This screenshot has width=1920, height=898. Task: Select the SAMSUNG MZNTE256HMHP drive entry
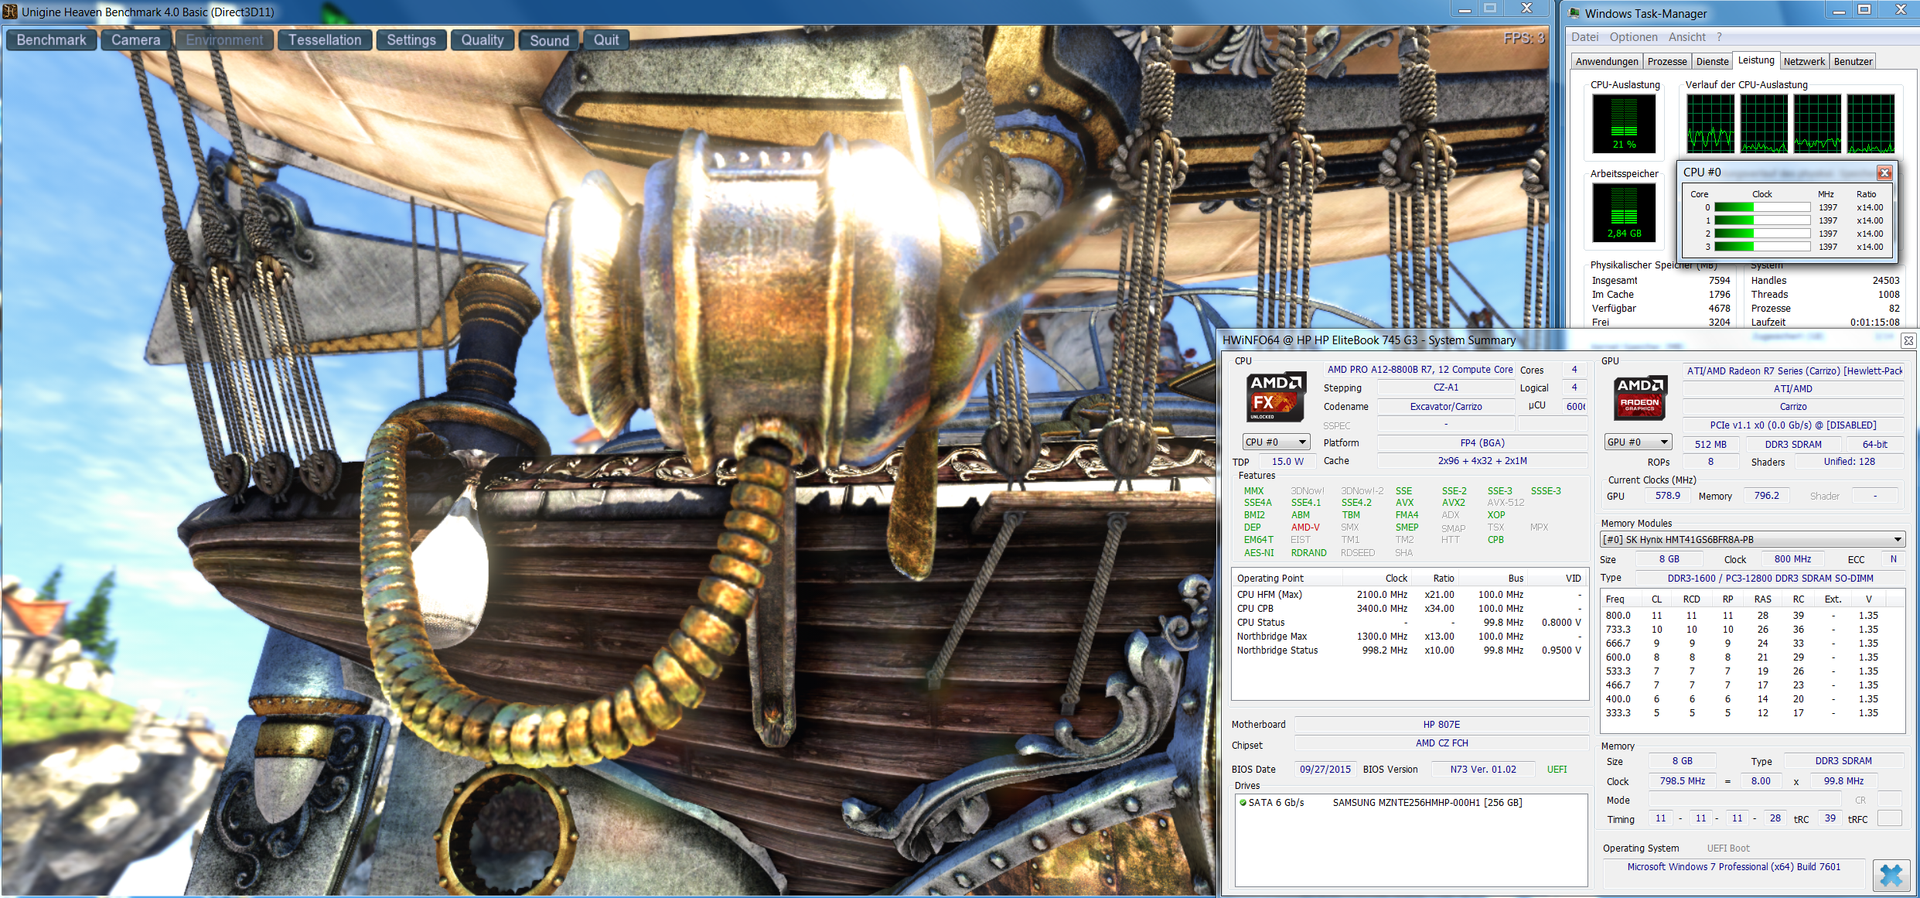tap(1427, 803)
